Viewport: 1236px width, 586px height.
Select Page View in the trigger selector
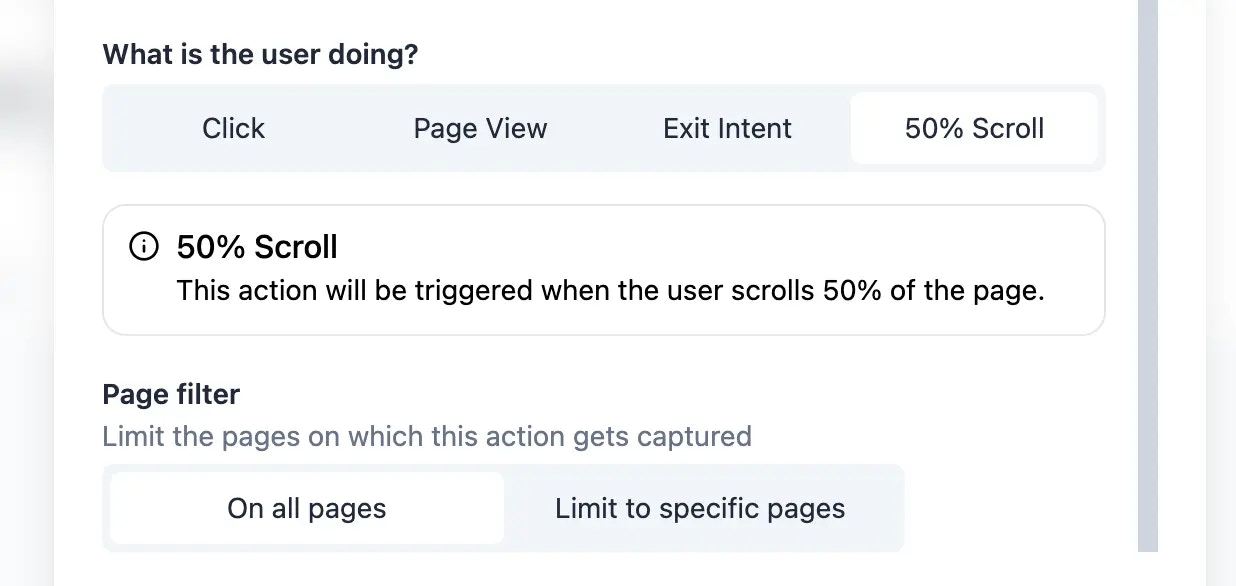[x=480, y=128]
